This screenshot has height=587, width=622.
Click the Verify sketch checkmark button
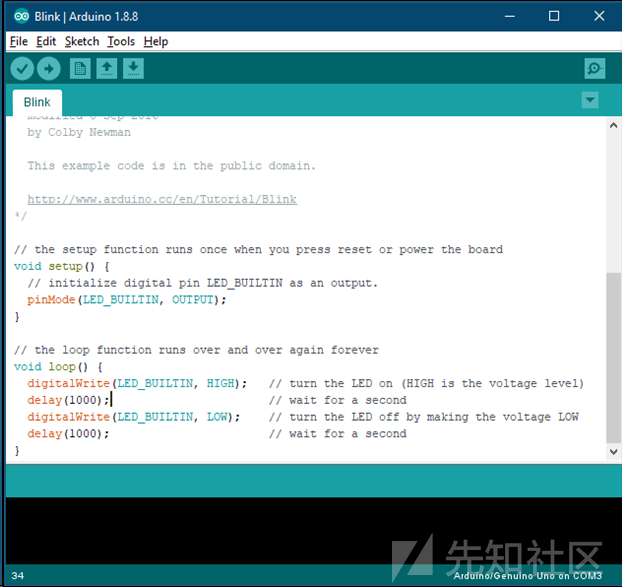[x=22, y=69]
